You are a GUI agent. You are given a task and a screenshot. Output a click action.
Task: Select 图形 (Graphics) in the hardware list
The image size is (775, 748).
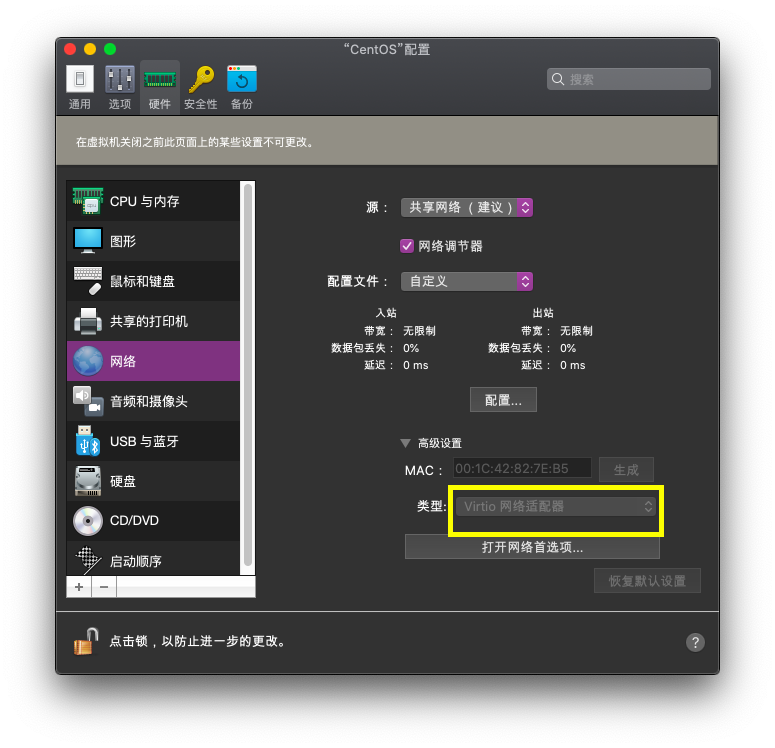tap(153, 241)
